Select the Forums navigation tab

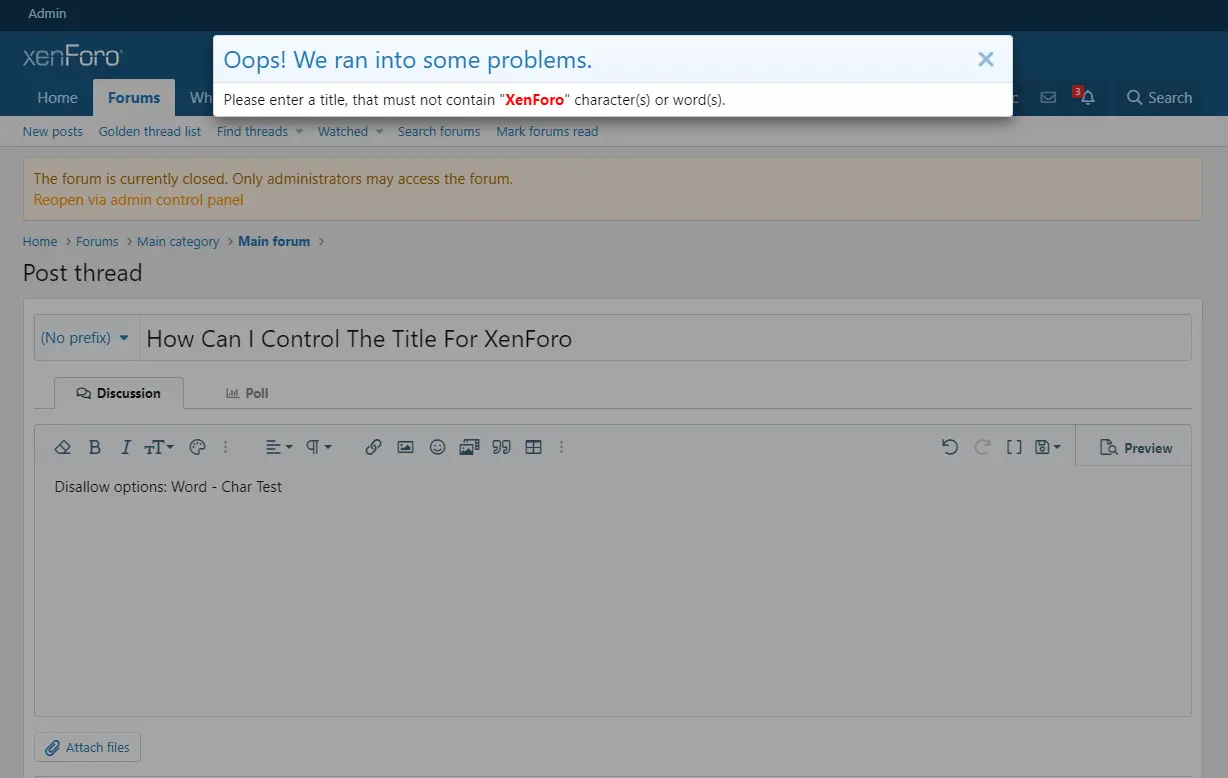point(134,98)
